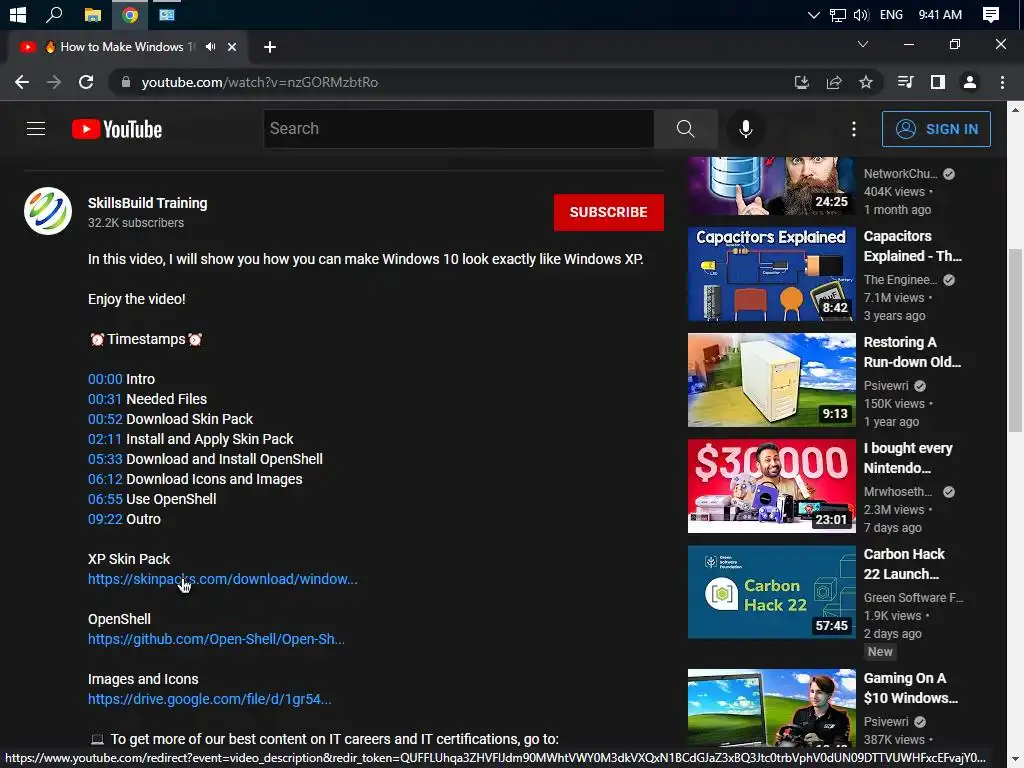Open the Chrome tab search dropdown
Image resolution: width=1024 pixels, height=768 pixels.
click(863, 44)
